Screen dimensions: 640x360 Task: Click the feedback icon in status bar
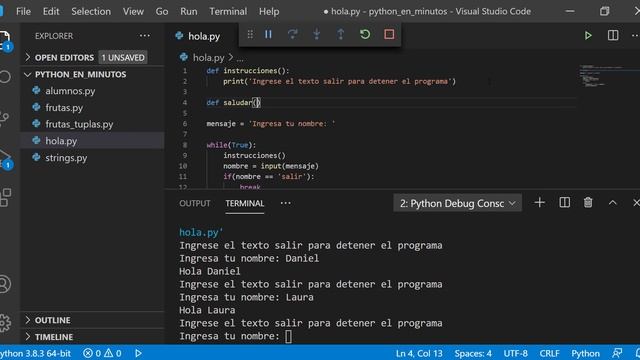617,353
